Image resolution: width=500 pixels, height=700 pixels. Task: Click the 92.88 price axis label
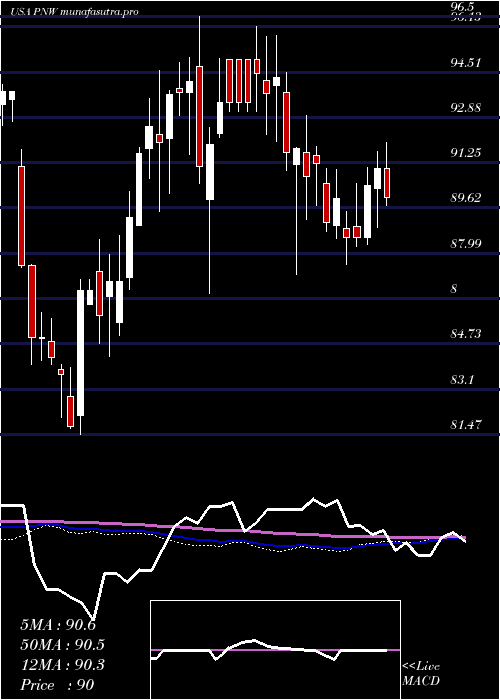pos(466,108)
